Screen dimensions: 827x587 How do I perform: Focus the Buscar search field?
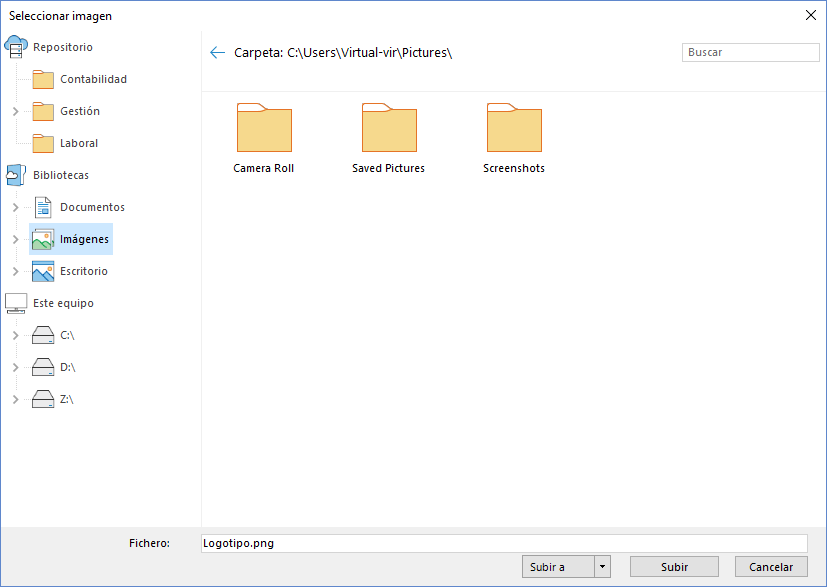[751, 52]
